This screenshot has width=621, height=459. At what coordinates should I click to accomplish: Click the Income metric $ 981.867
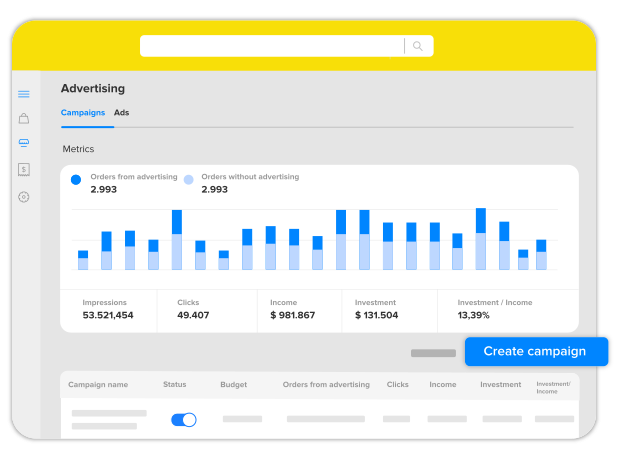(292, 315)
